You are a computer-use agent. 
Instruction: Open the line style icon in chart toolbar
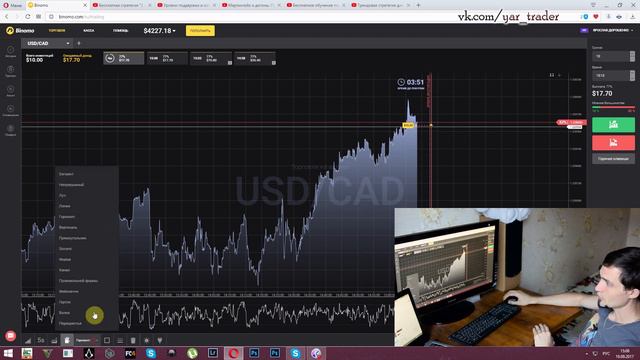click(120, 340)
